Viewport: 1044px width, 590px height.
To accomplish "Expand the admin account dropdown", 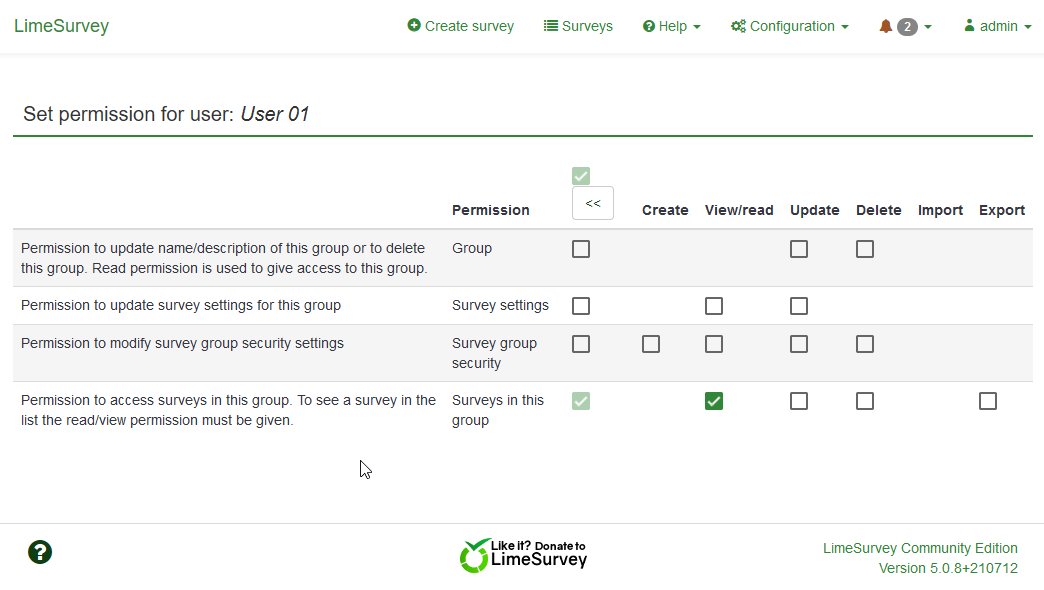I will (x=998, y=27).
